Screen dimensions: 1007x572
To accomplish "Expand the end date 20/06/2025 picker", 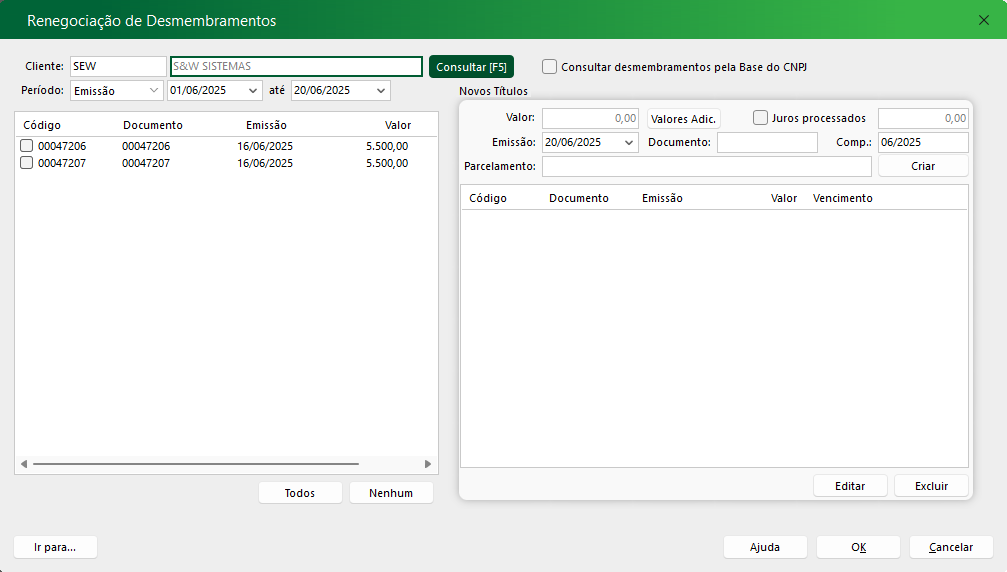I will coord(381,91).
